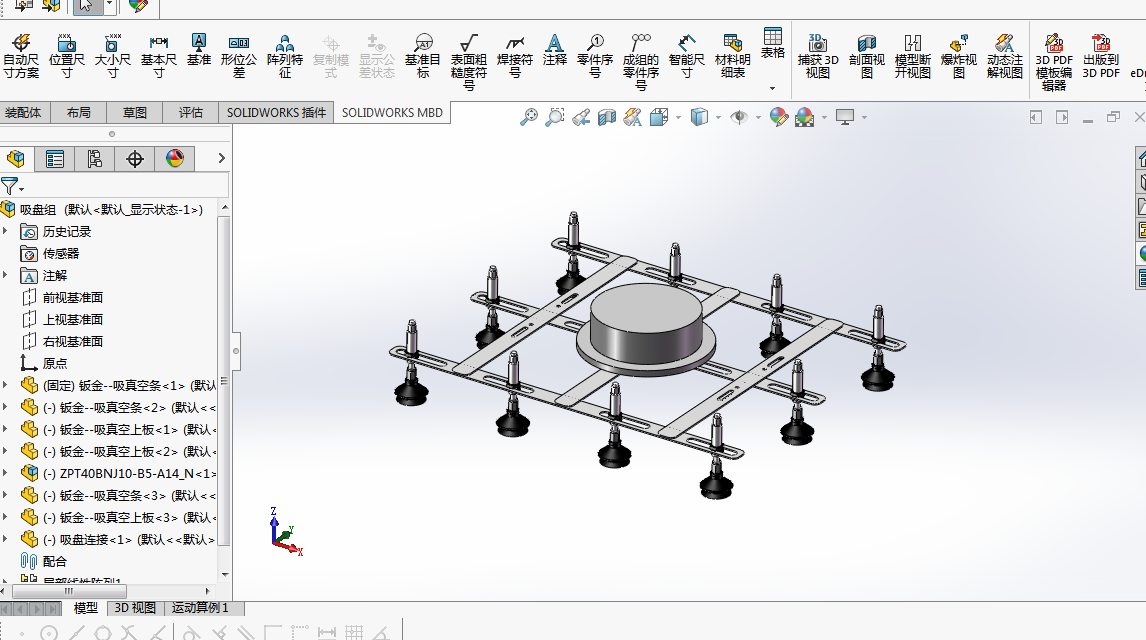Expand the 历史记录 history node
This screenshot has width=1146, height=640.
click(x=6, y=231)
